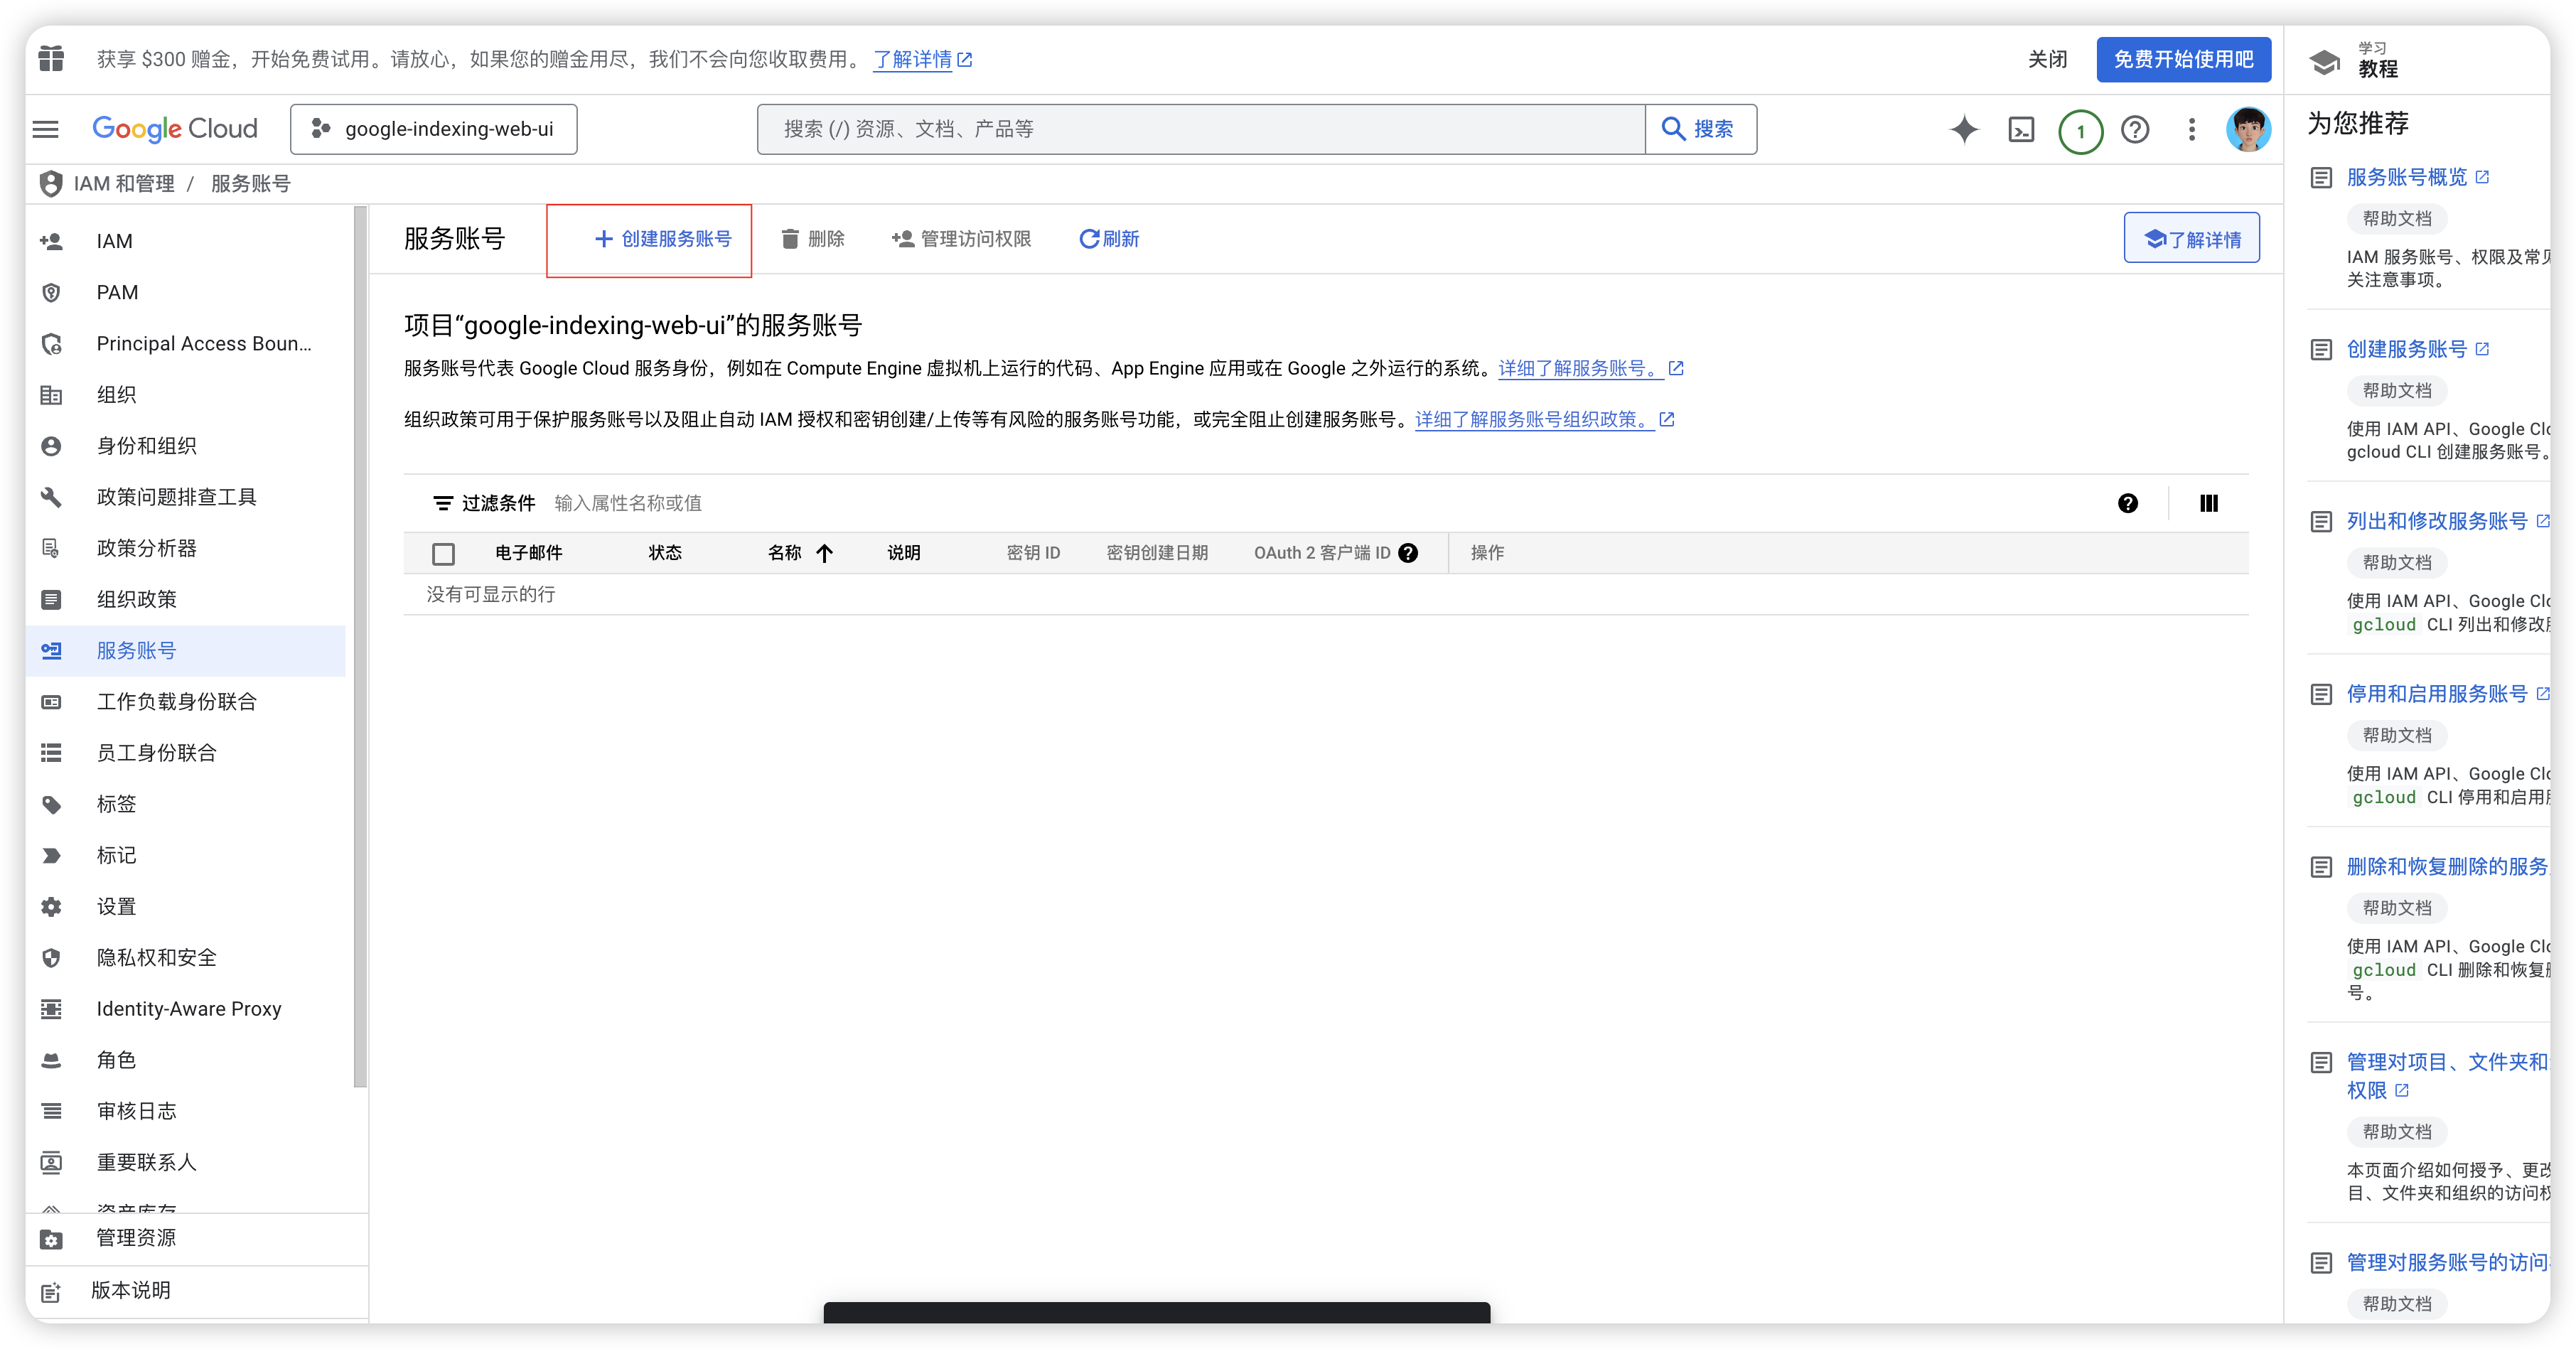Click 管理资源 at sidebar bottom
Viewport: 2576px width, 1349px height.
(x=197, y=1239)
